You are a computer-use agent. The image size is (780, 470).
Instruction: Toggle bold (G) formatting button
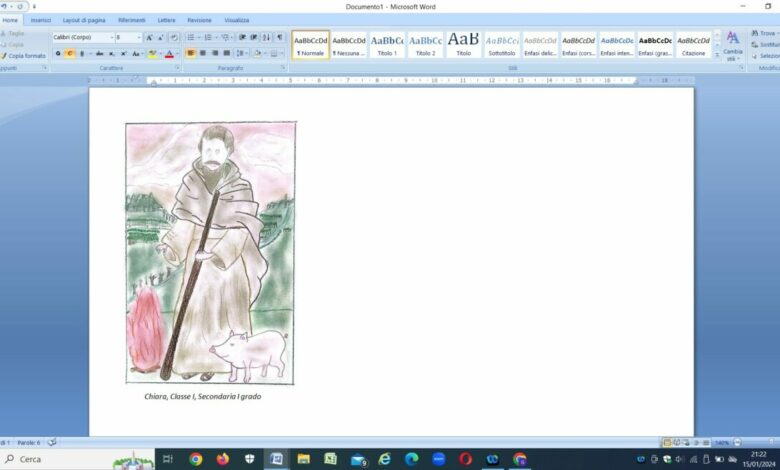coord(58,54)
